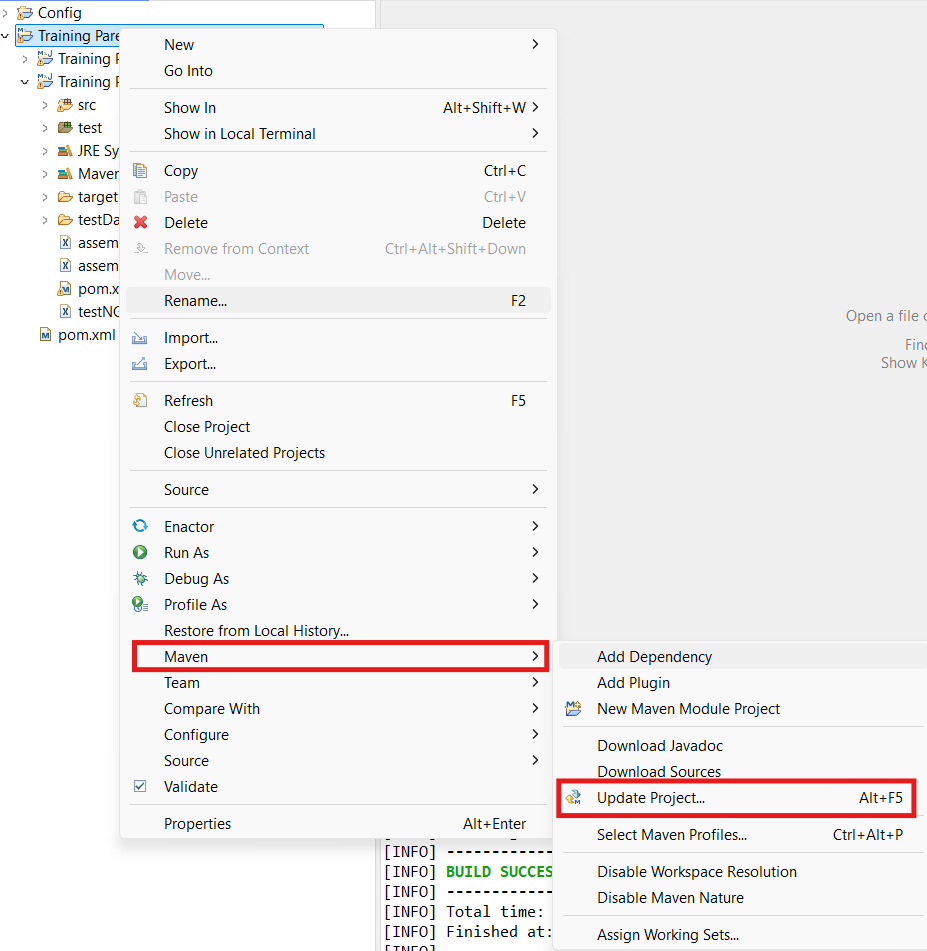Select Assign Working Sets...
Viewport: 927px width, 951px height.
click(743, 935)
